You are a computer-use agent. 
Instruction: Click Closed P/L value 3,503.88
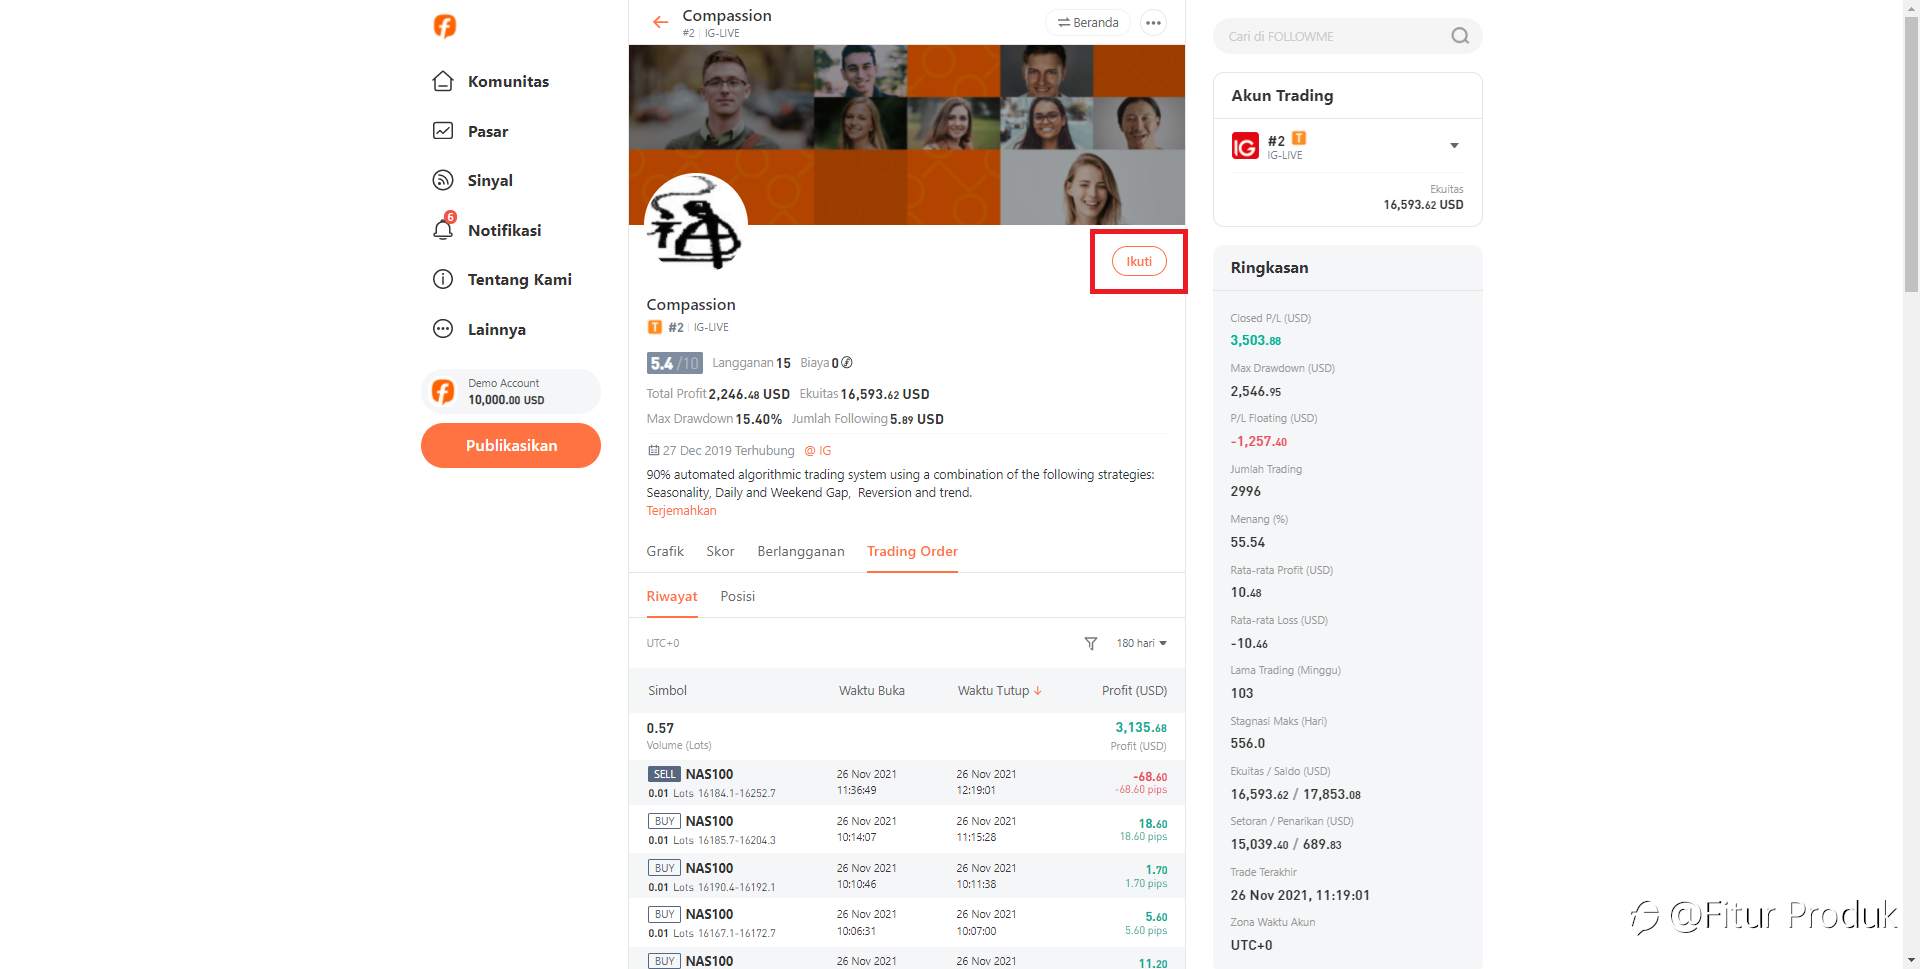coord(1255,340)
